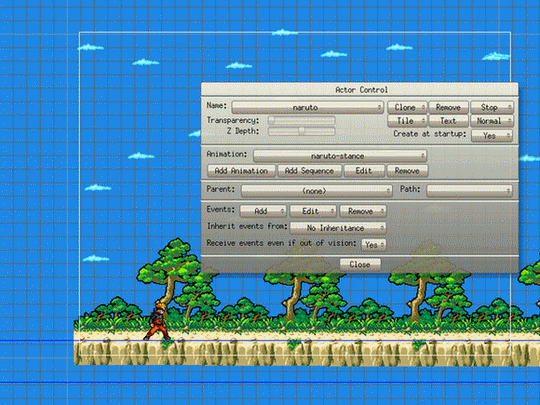Click the Add Animation button
The width and height of the screenshot is (540, 405).
(241, 171)
